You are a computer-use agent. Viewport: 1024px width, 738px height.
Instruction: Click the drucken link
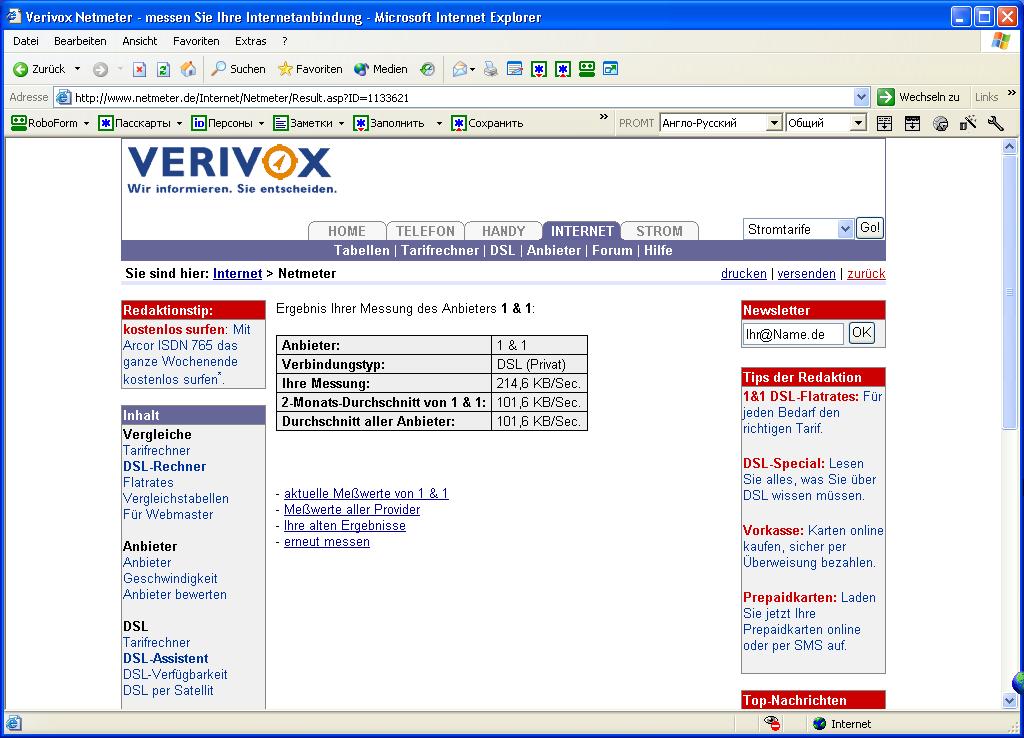[743, 274]
